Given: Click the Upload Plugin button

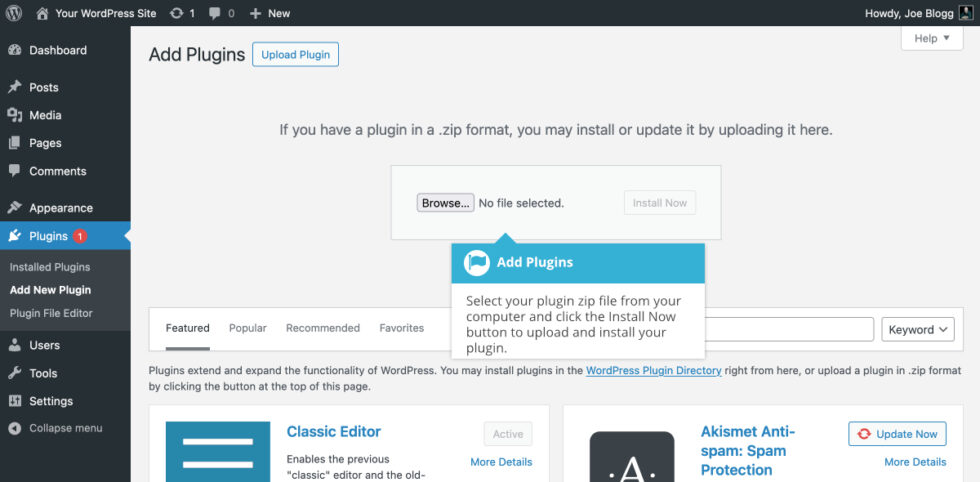Looking at the screenshot, I should pyautogui.click(x=296, y=54).
